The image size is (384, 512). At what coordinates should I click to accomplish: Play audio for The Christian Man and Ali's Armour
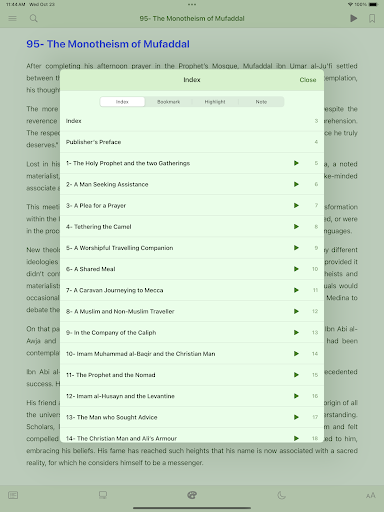[x=296, y=438]
